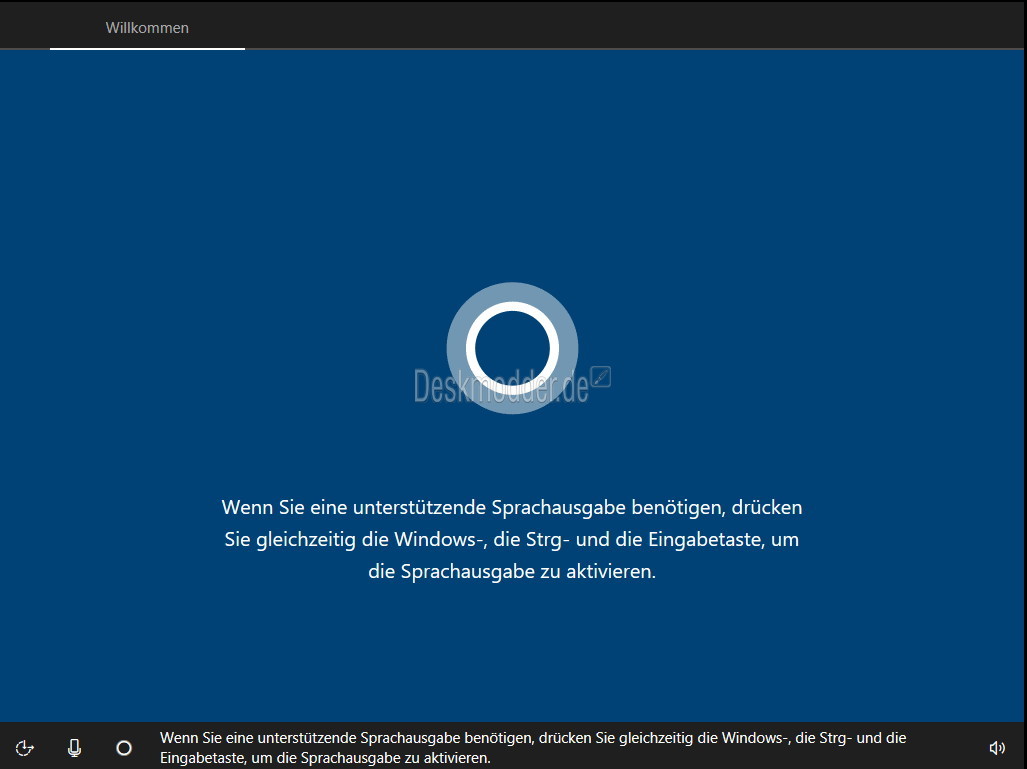This screenshot has width=1027, height=769.
Task: Open the Ease of Access icon
Action: click(25, 747)
